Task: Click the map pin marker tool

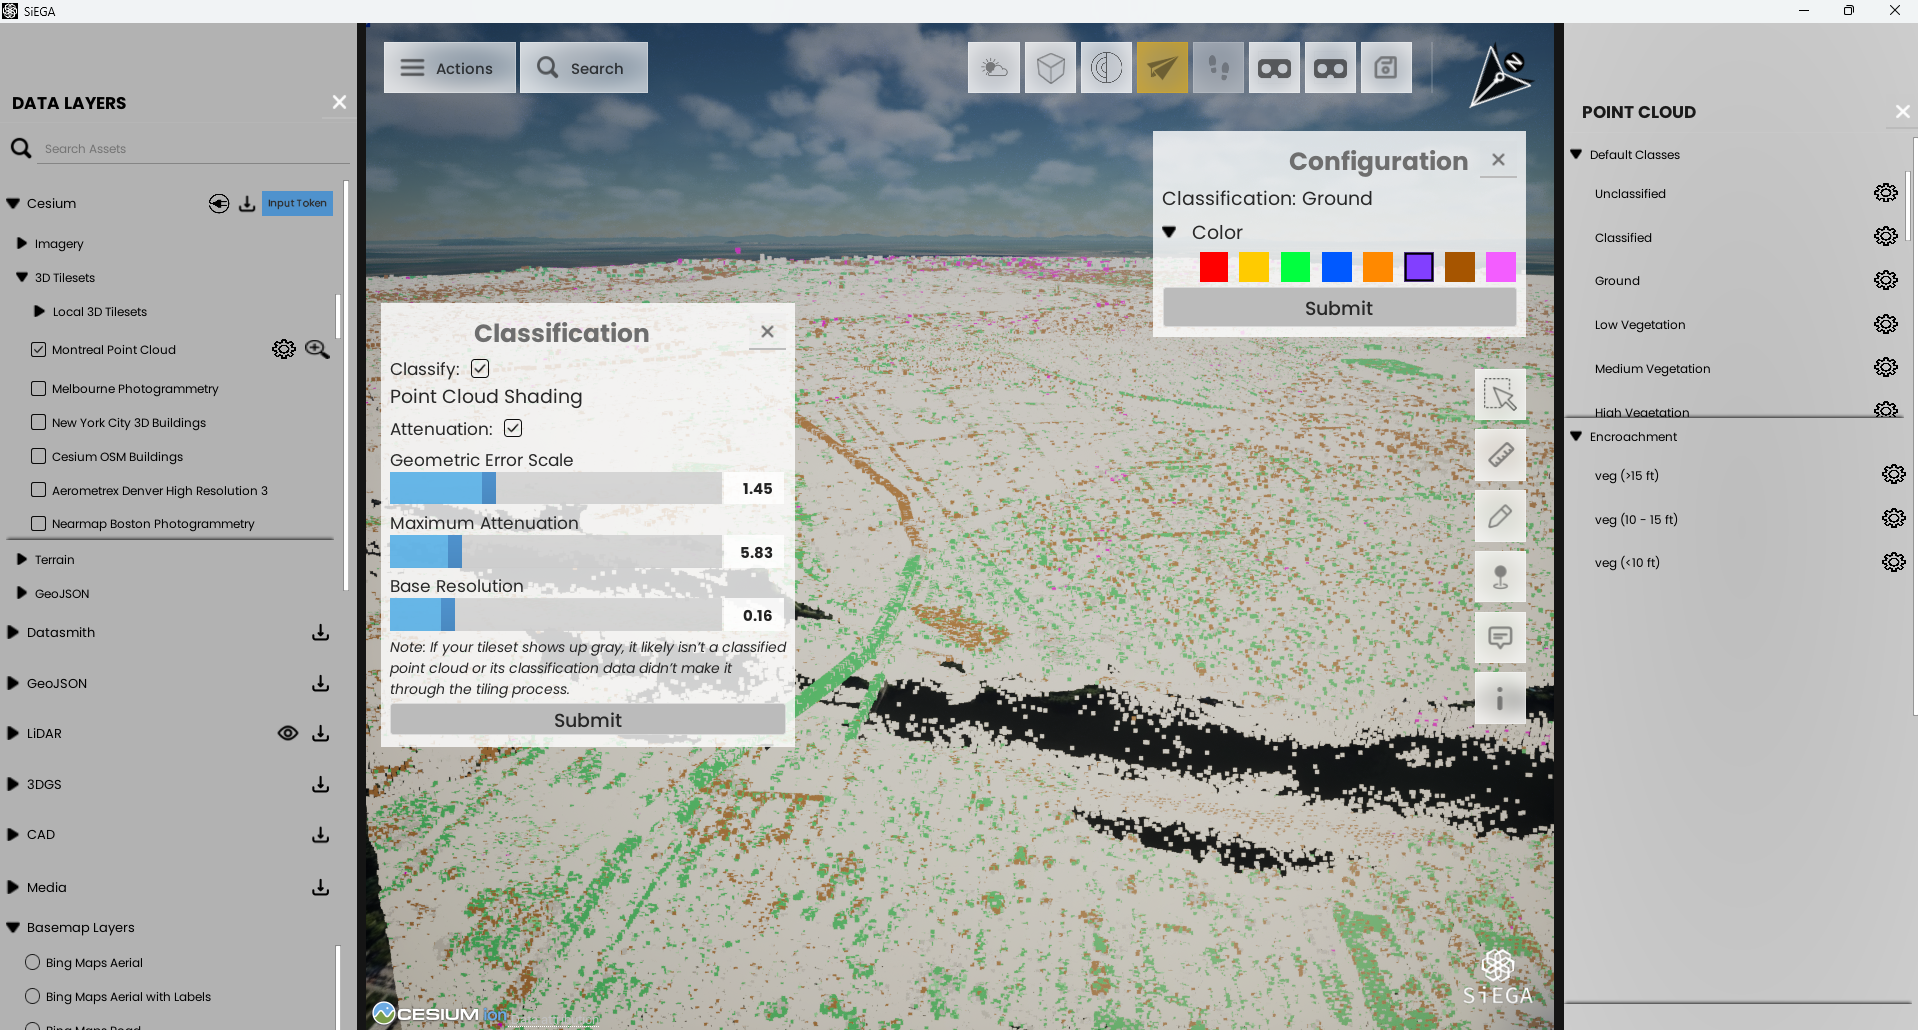Action: click(1500, 577)
